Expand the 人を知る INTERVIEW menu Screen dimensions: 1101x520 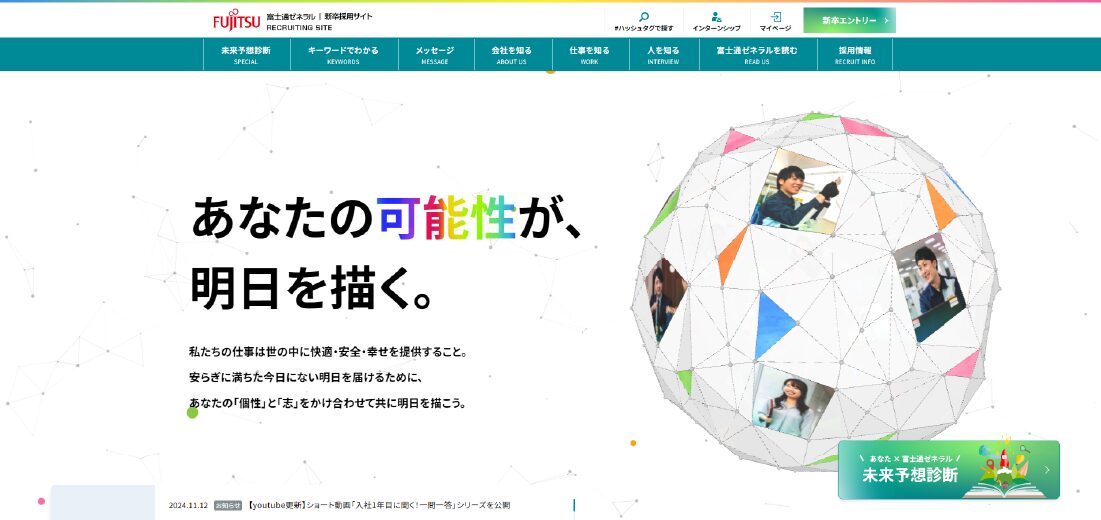(662, 54)
